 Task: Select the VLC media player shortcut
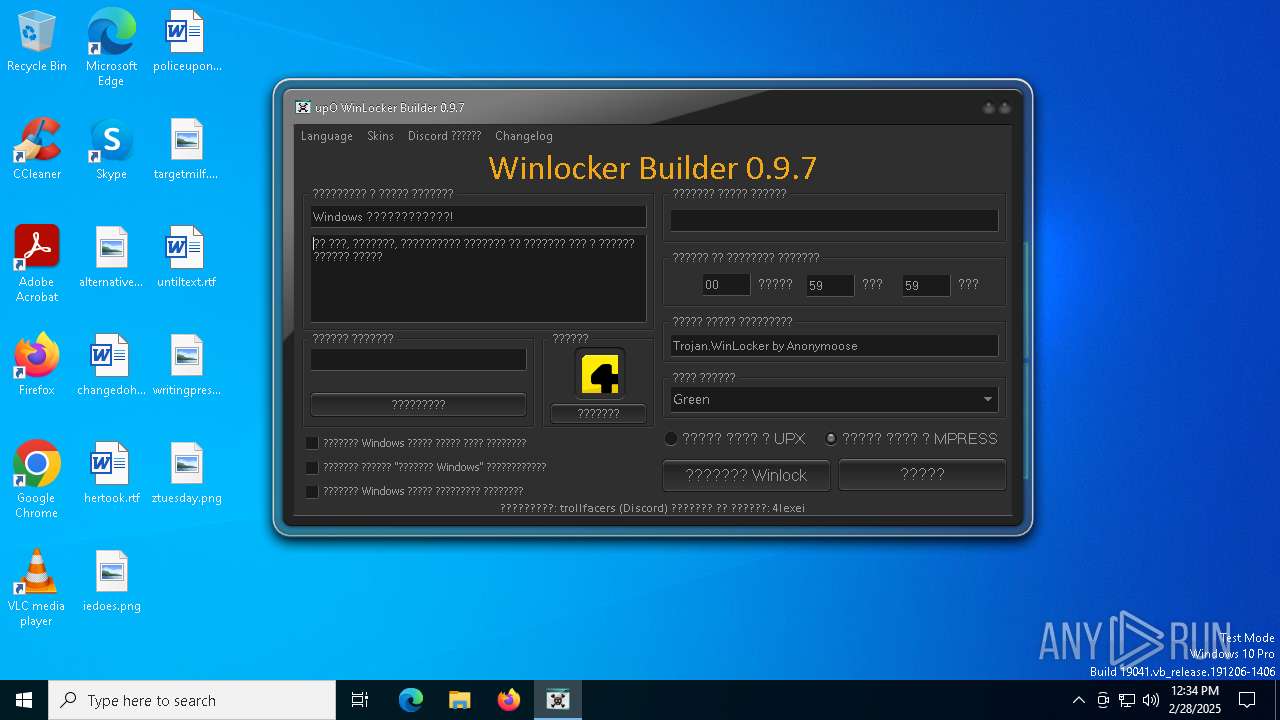(x=37, y=587)
